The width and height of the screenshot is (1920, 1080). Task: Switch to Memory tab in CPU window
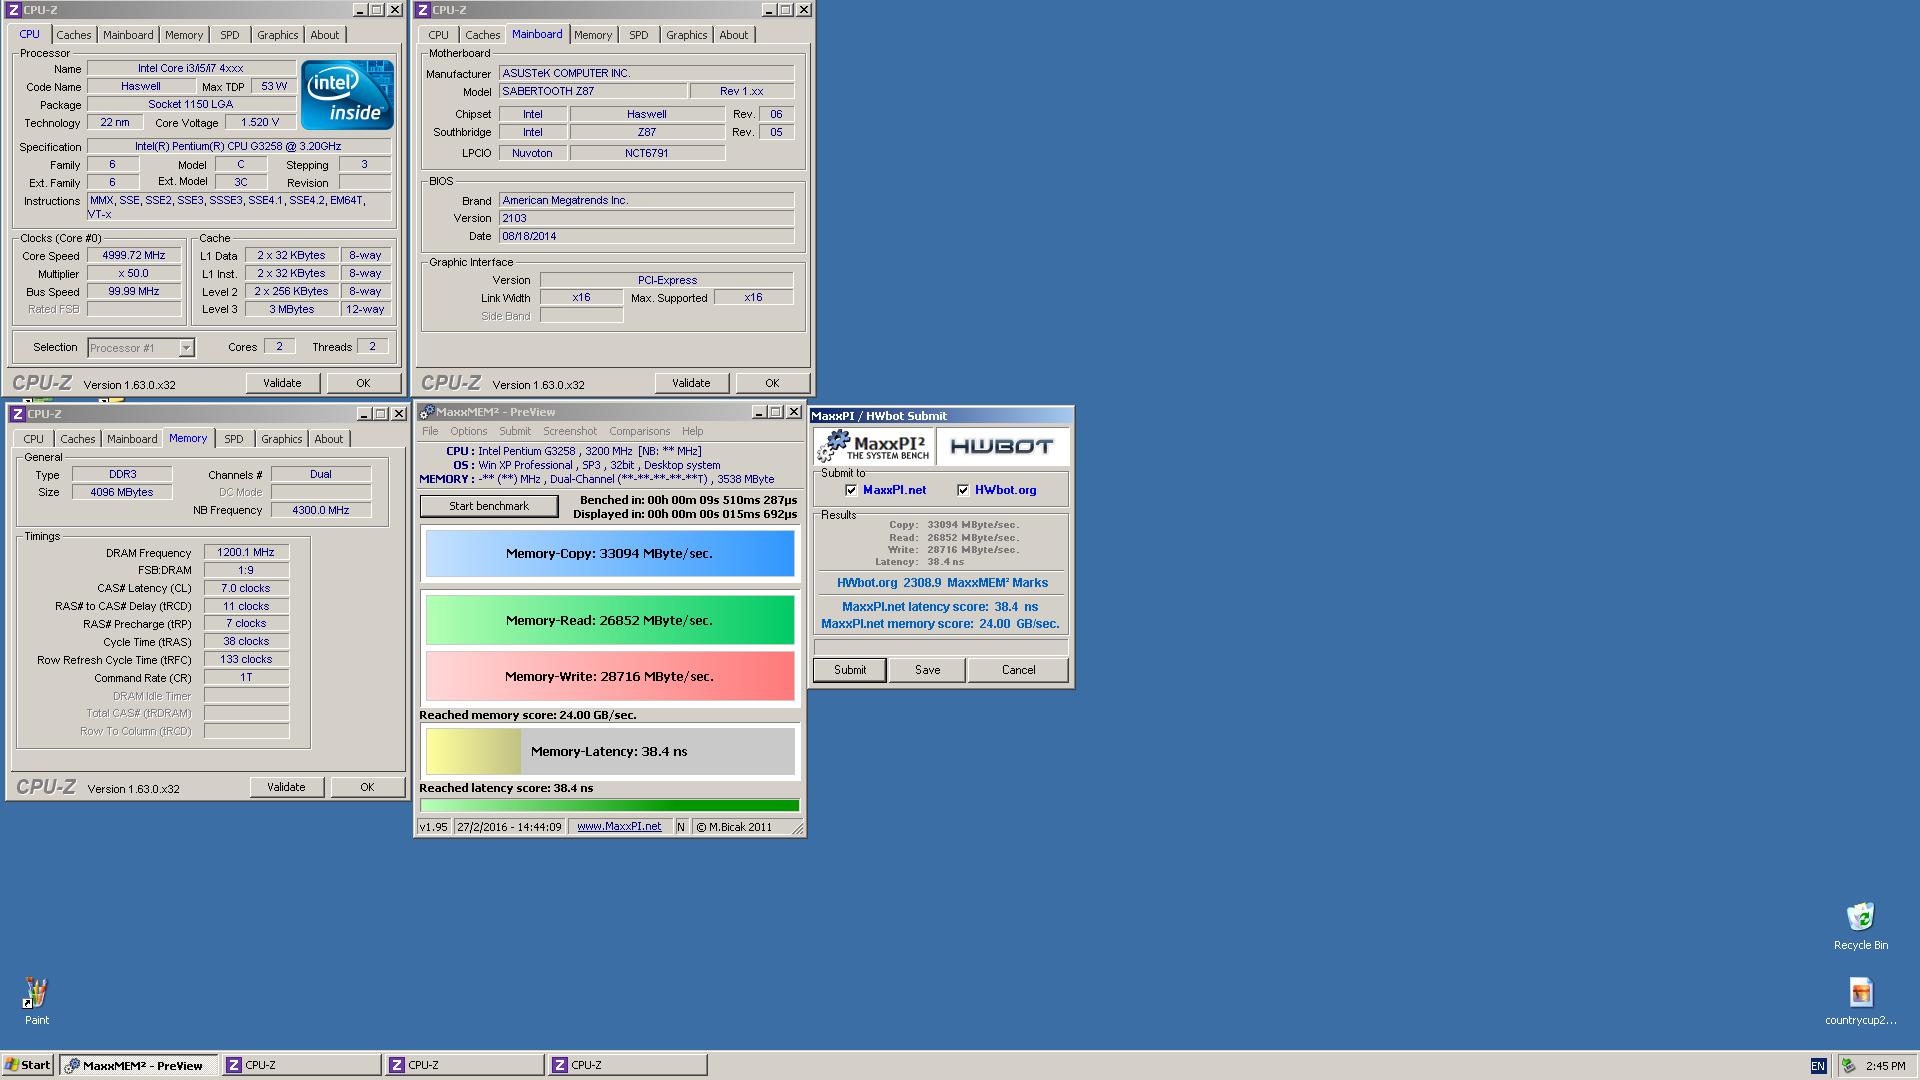click(184, 35)
